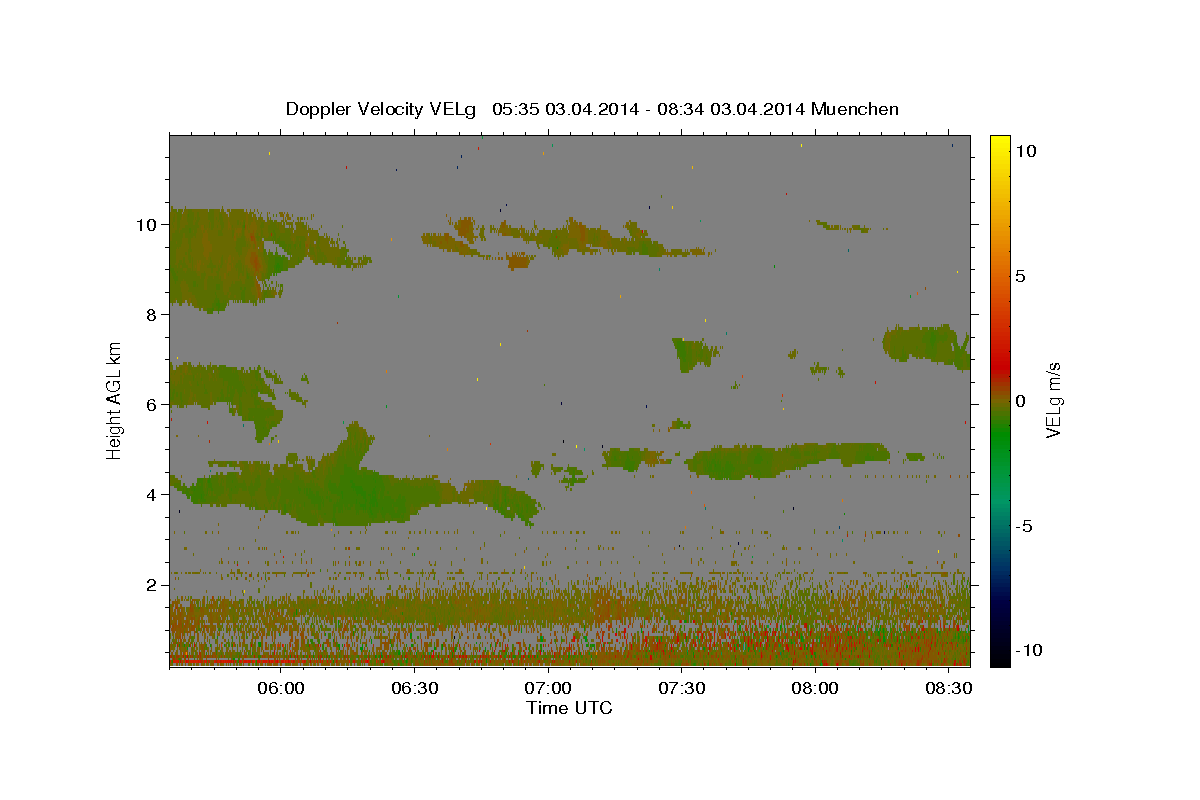Image resolution: width=1200 pixels, height=800 pixels.
Task: Click the 'Time UTC' axis label
Action: point(569,708)
